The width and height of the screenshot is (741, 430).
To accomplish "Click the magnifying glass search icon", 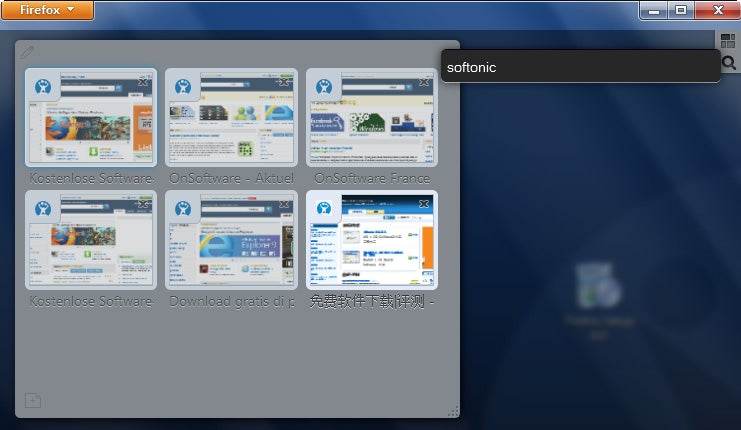I will (728, 63).
